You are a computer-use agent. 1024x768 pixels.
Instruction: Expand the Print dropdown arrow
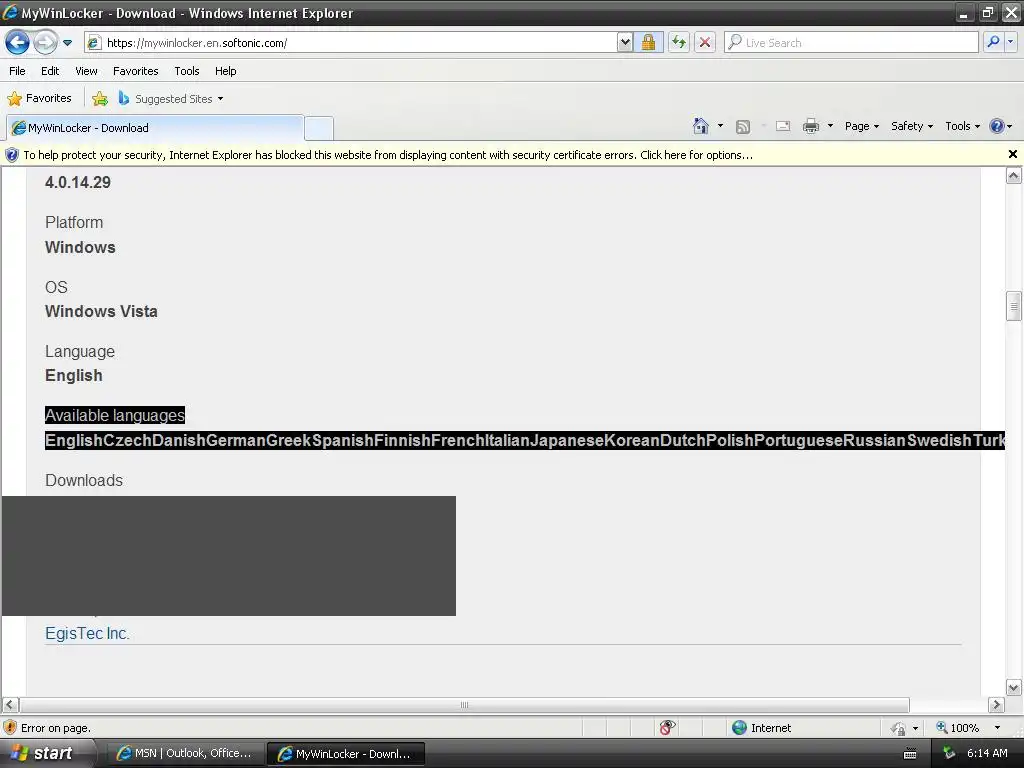click(x=830, y=126)
